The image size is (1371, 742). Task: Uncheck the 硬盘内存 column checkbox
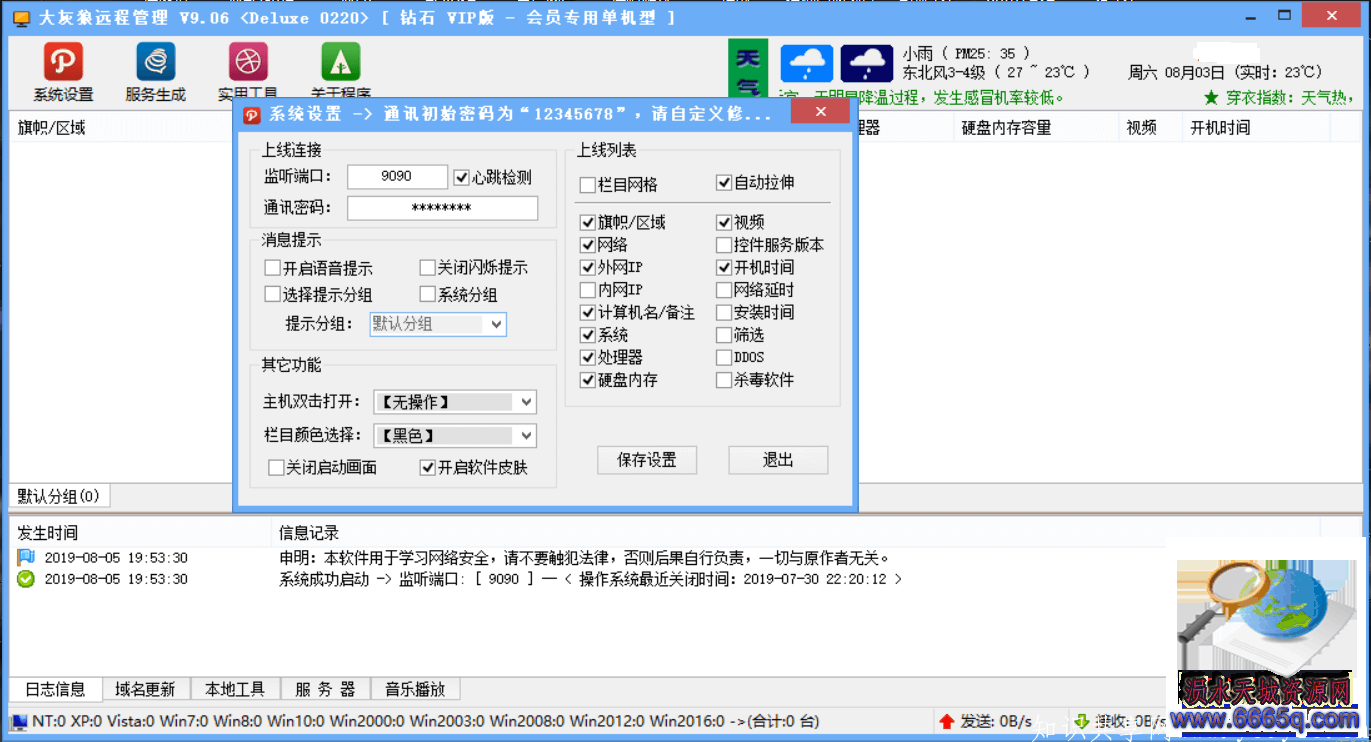(x=588, y=380)
